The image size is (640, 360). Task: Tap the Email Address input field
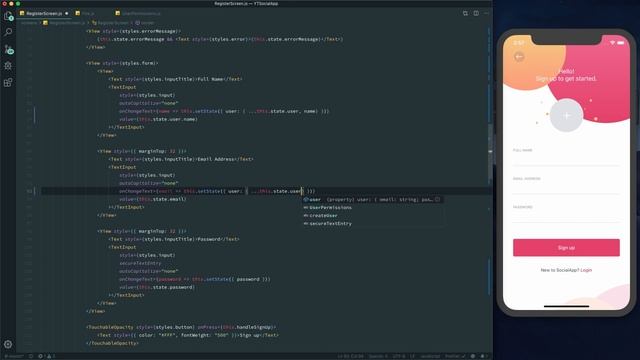(x=566, y=188)
